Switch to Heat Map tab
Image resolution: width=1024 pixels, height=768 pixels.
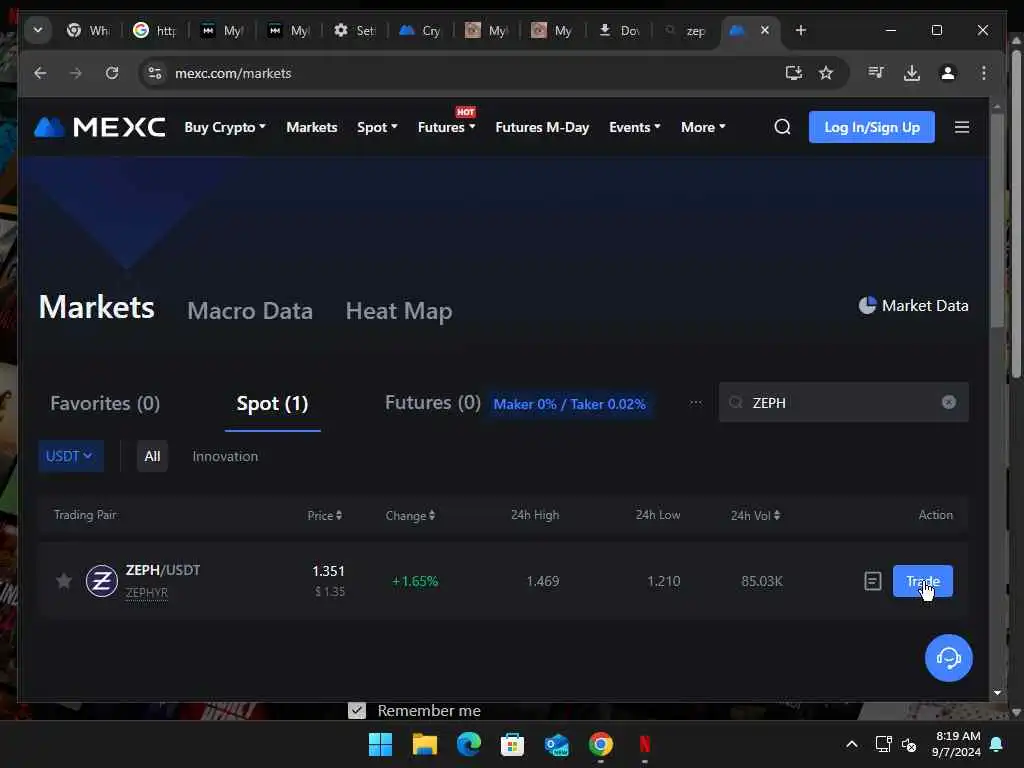pos(398,311)
